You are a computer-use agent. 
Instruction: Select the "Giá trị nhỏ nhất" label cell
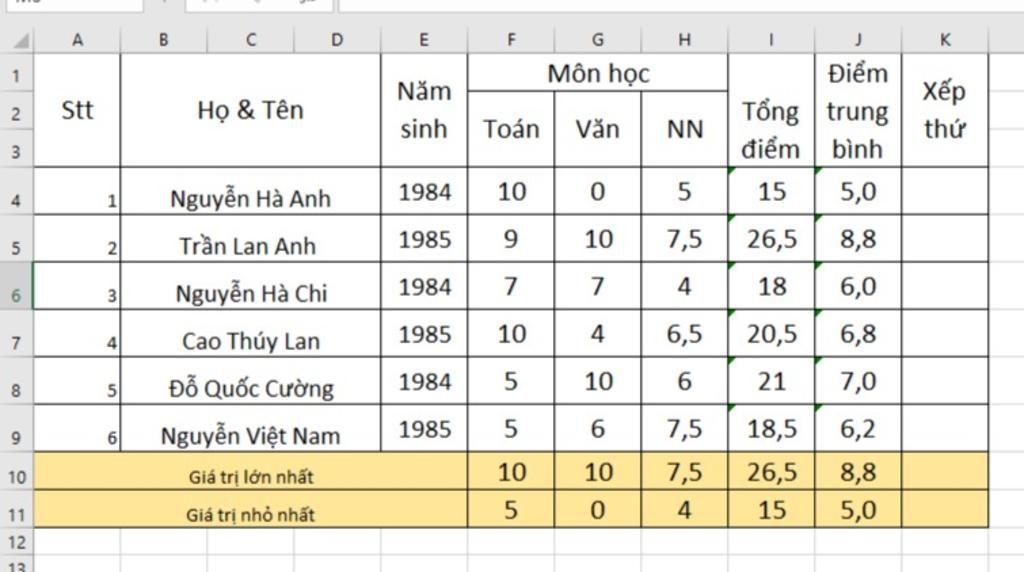[x=251, y=514]
